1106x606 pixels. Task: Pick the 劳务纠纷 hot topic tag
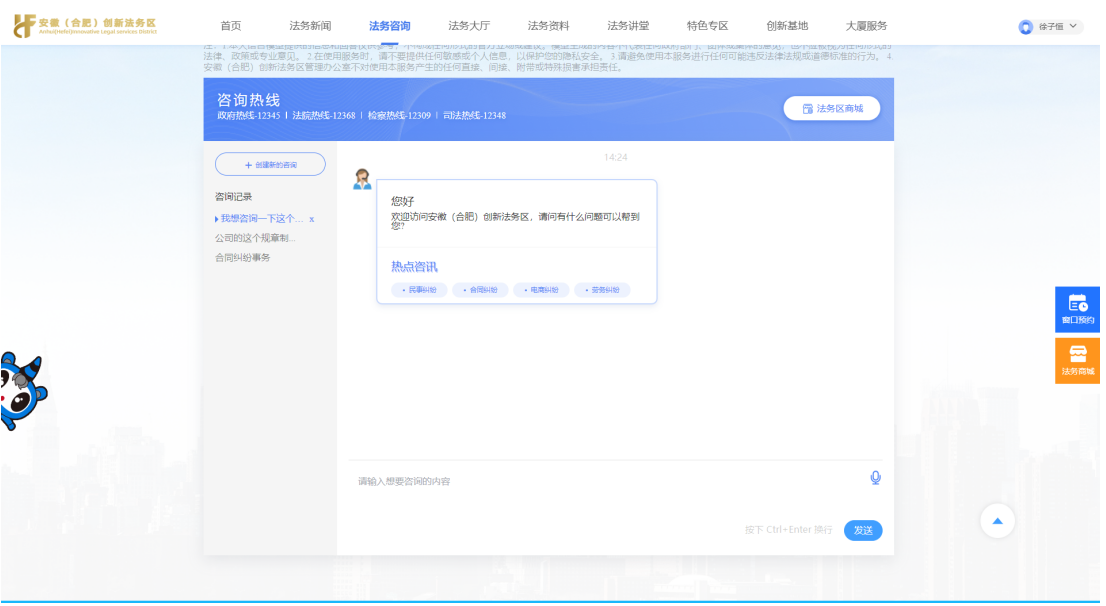coord(602,290)
